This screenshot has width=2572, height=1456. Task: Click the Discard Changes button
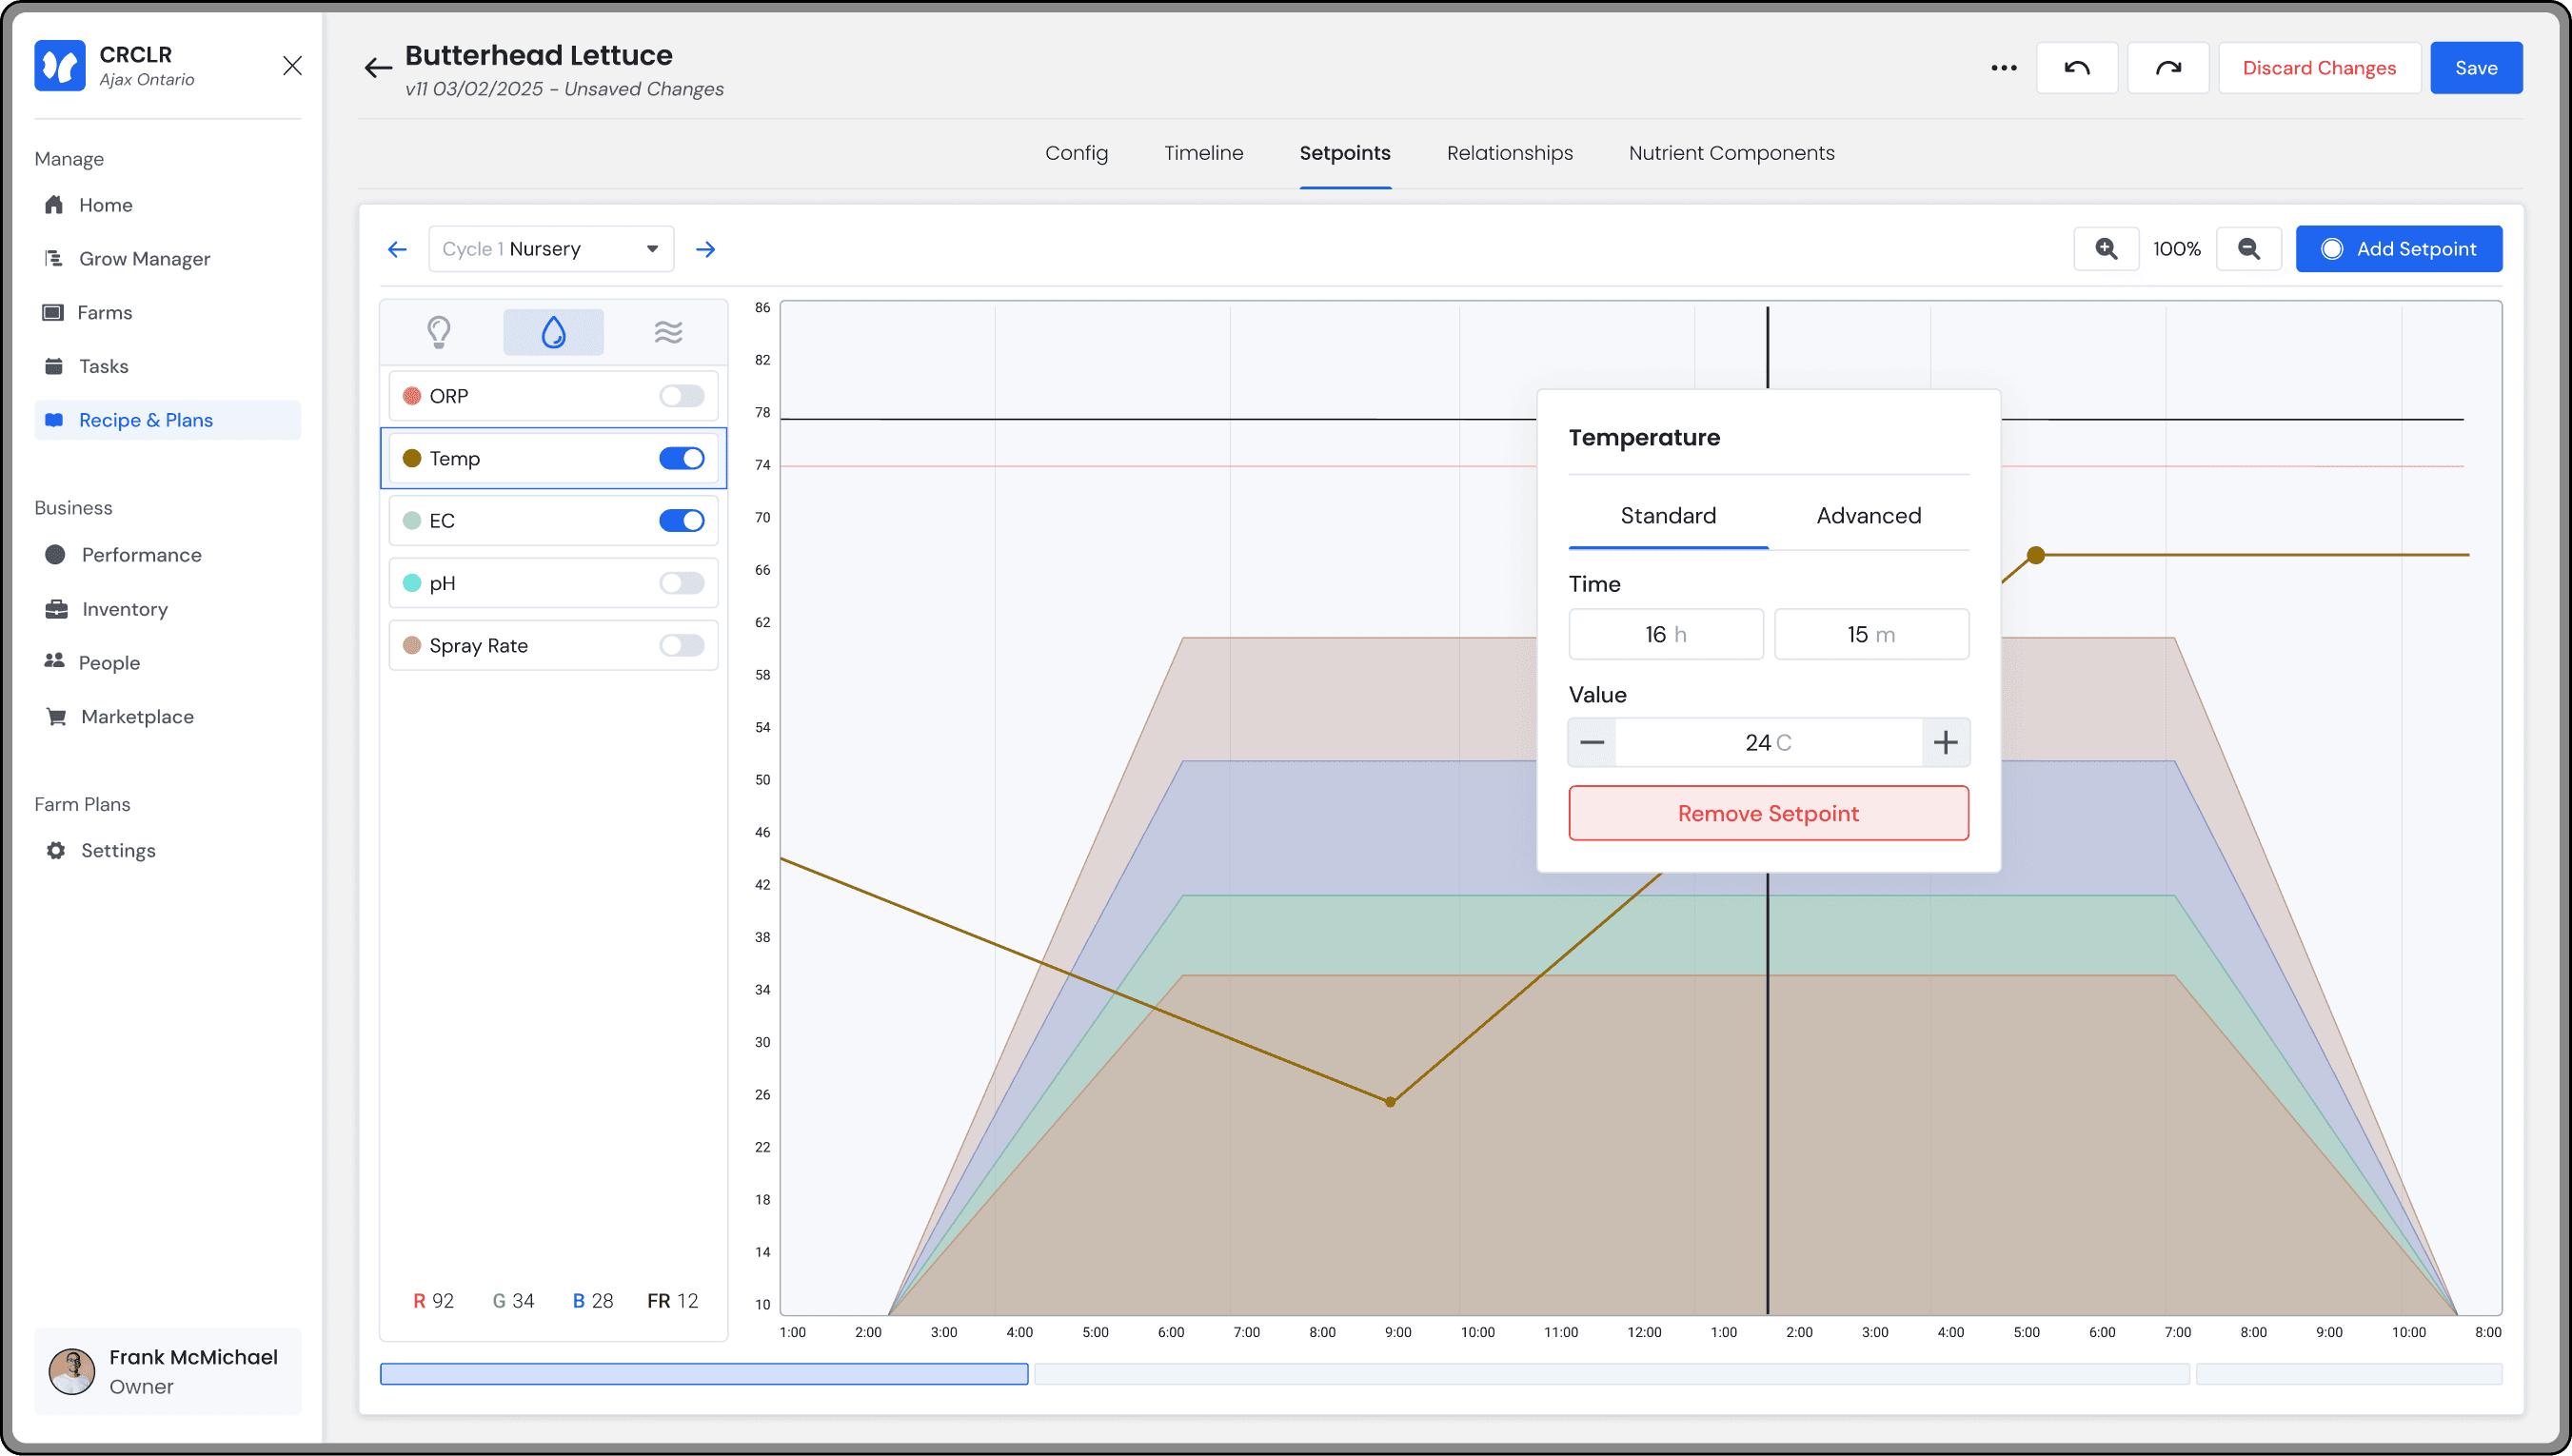(2318, 68)
